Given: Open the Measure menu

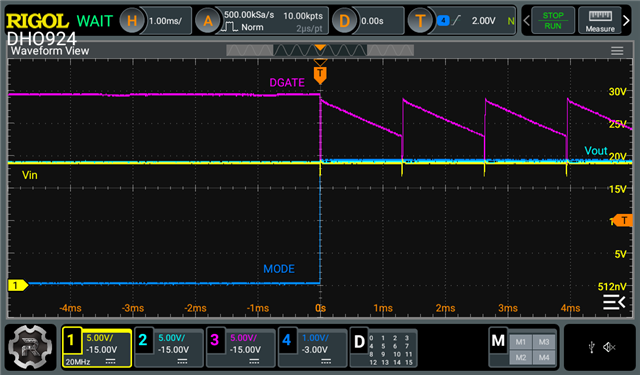Looking at the screenshot, I should (x=600, y=20).
